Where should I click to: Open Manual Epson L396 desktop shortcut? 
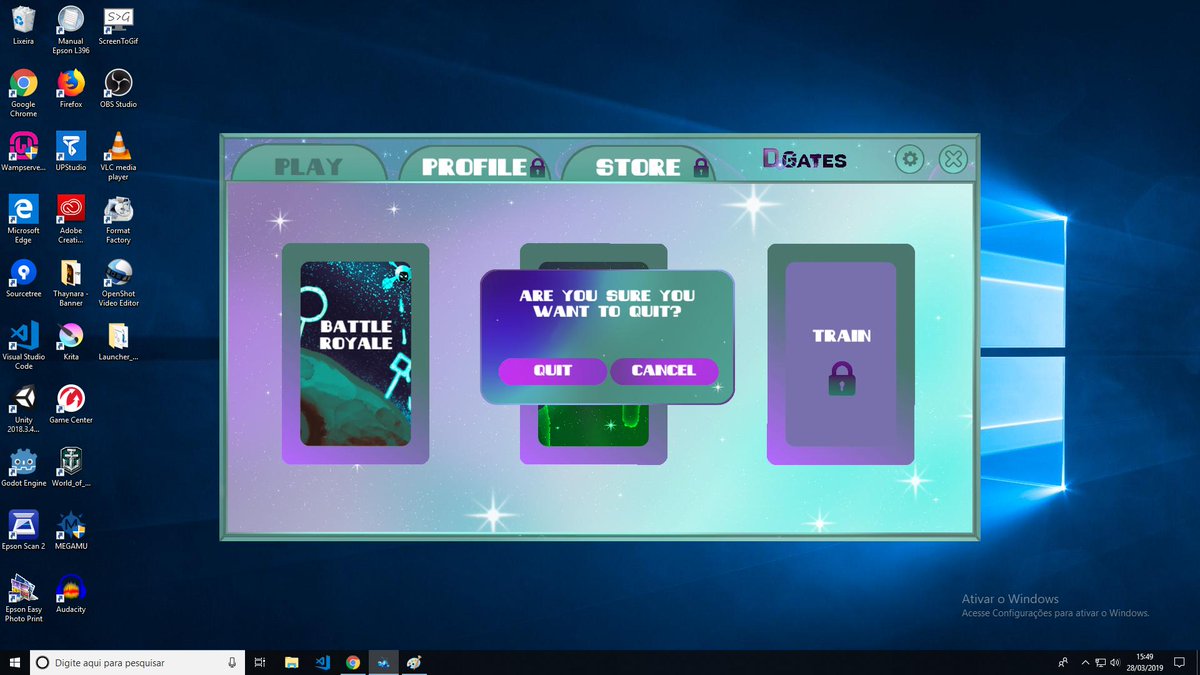tap(70, 31)
